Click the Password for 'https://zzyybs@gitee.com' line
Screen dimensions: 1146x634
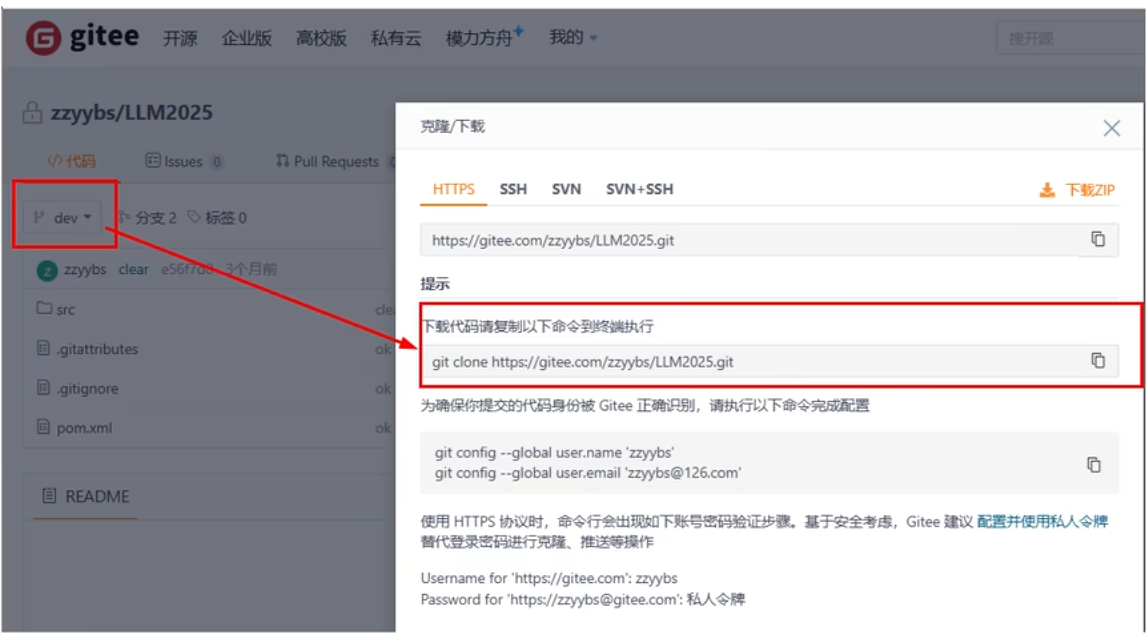click(583, 599)
